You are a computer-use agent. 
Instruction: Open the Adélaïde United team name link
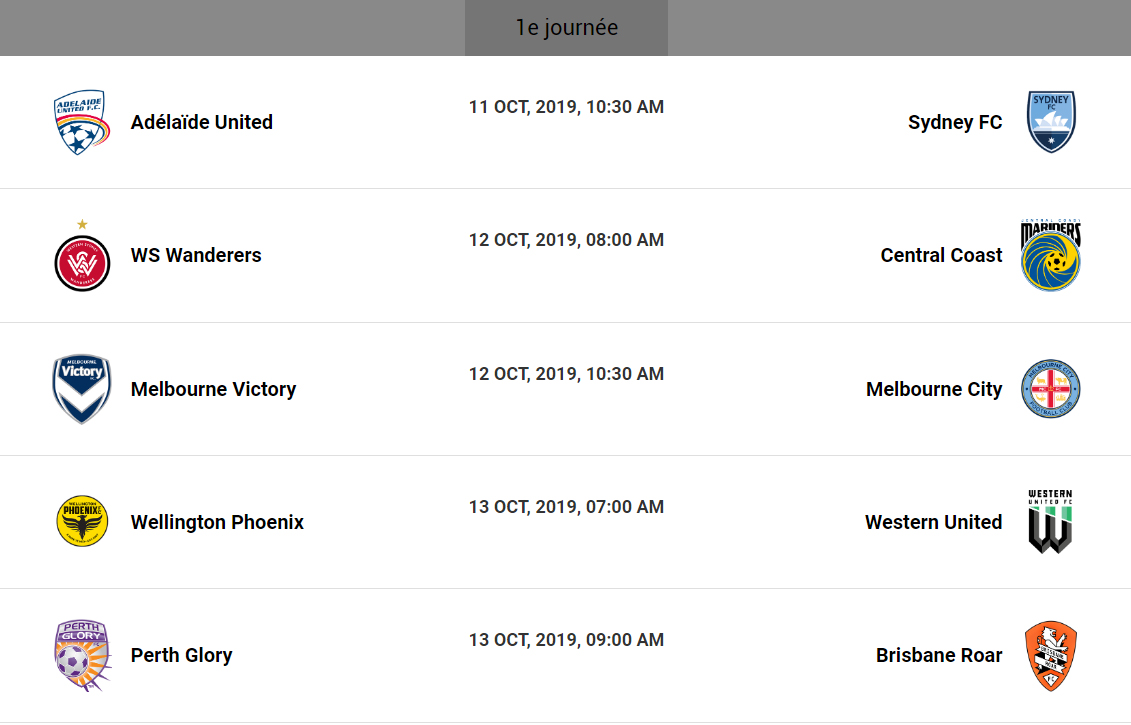pos(202,122)
